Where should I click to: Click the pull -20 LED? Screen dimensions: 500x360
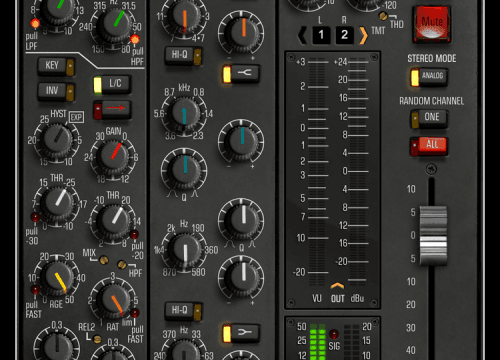tap(134, 234)
